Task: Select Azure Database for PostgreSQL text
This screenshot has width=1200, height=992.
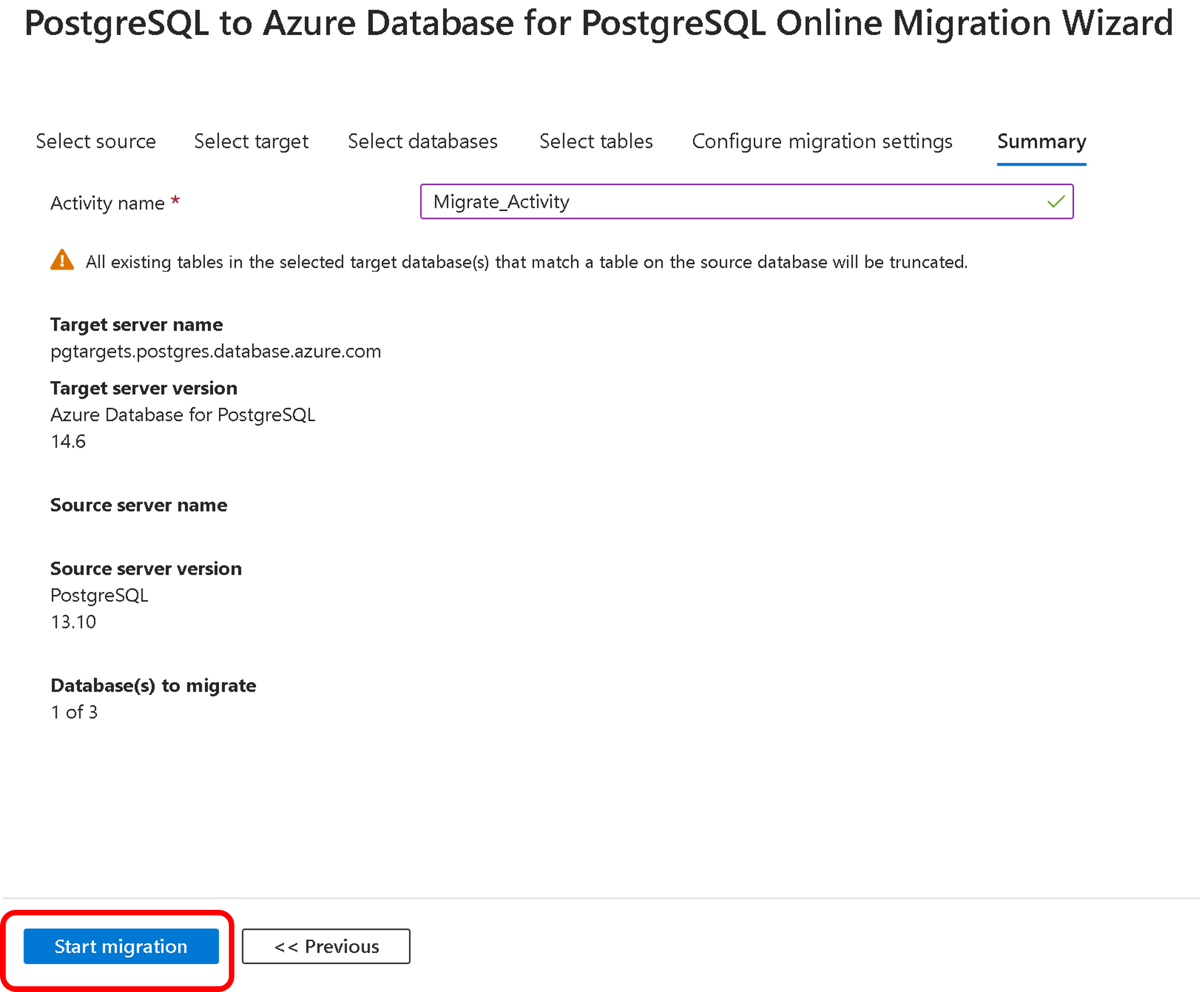Action: click(x=183, y=414)
